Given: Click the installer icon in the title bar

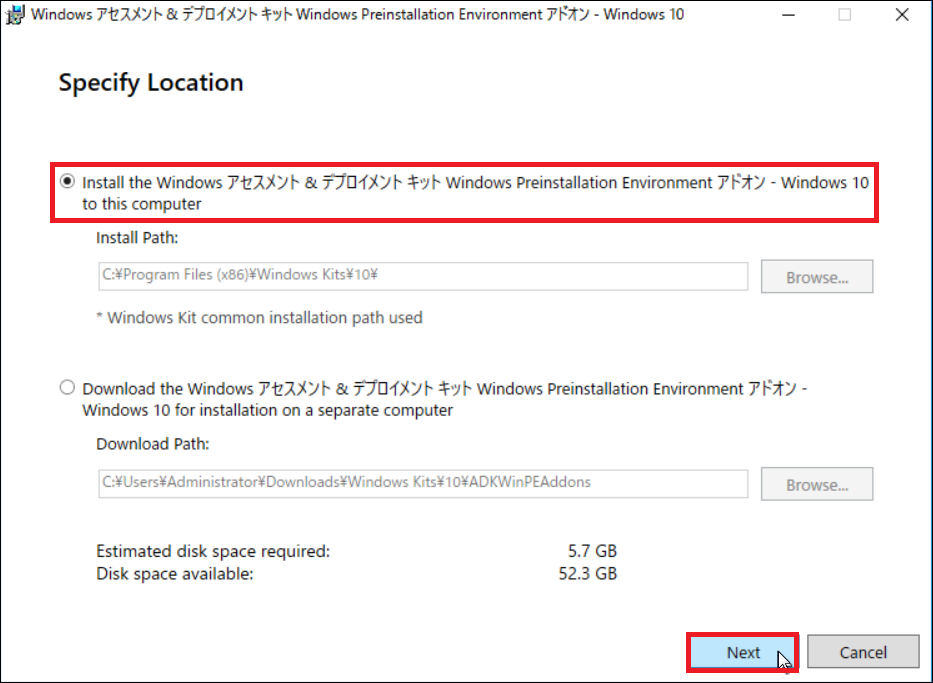Looking at the screenshot, I should 14,14.
